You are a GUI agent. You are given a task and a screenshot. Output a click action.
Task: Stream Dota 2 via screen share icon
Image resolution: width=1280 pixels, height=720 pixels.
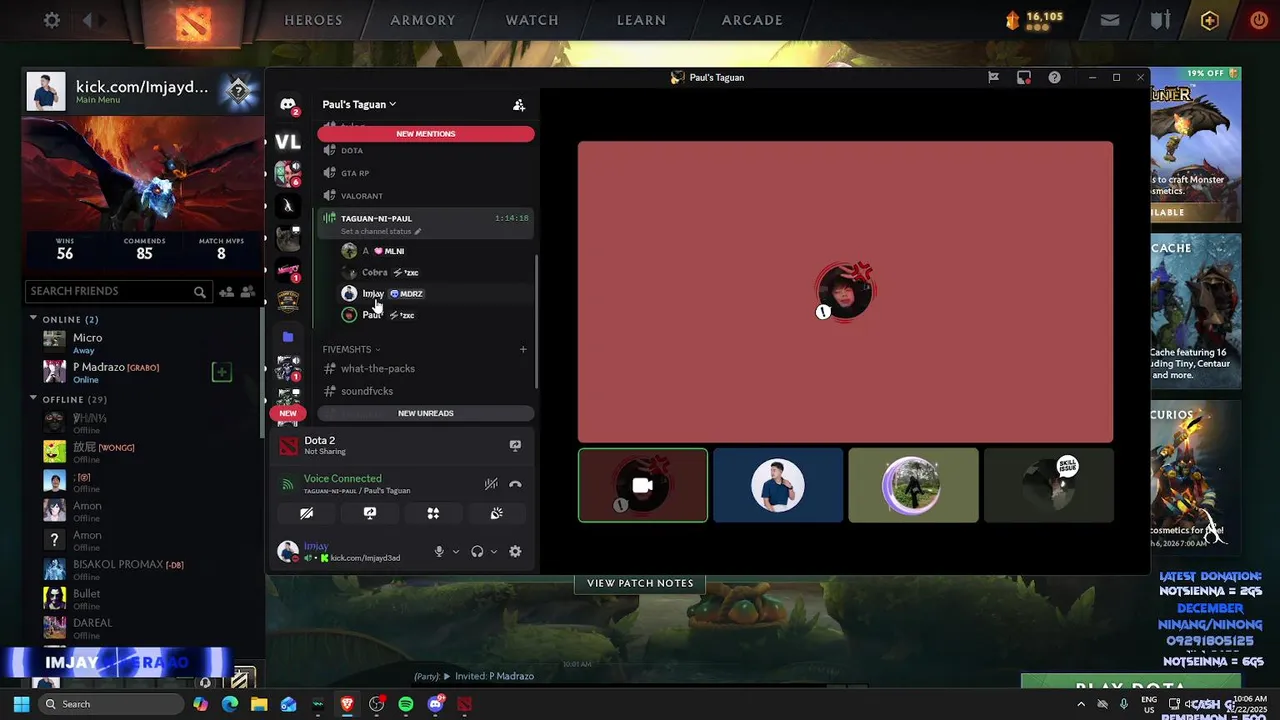[515, 445]
